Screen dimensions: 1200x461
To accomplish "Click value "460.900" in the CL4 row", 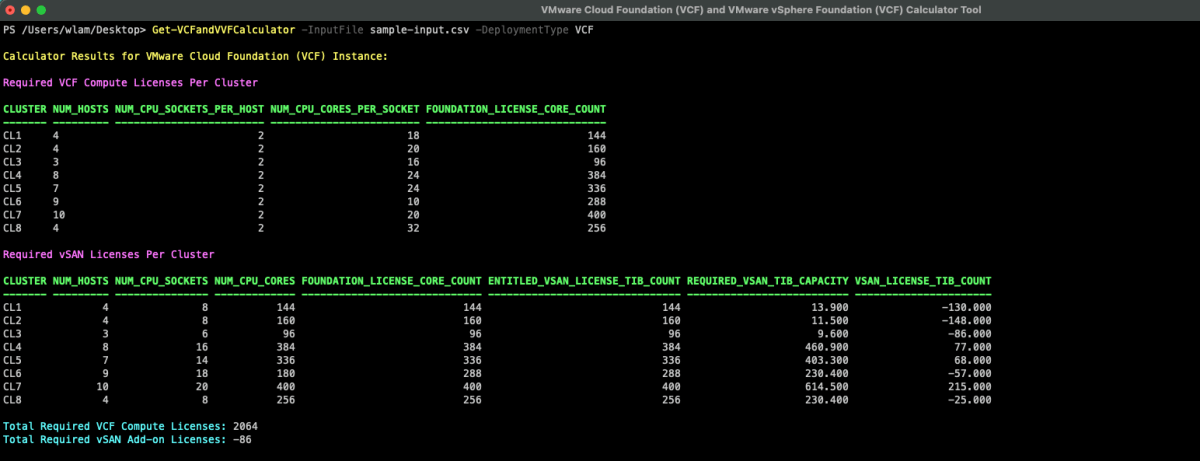I will pyautogui.click(x=827, y=347).
